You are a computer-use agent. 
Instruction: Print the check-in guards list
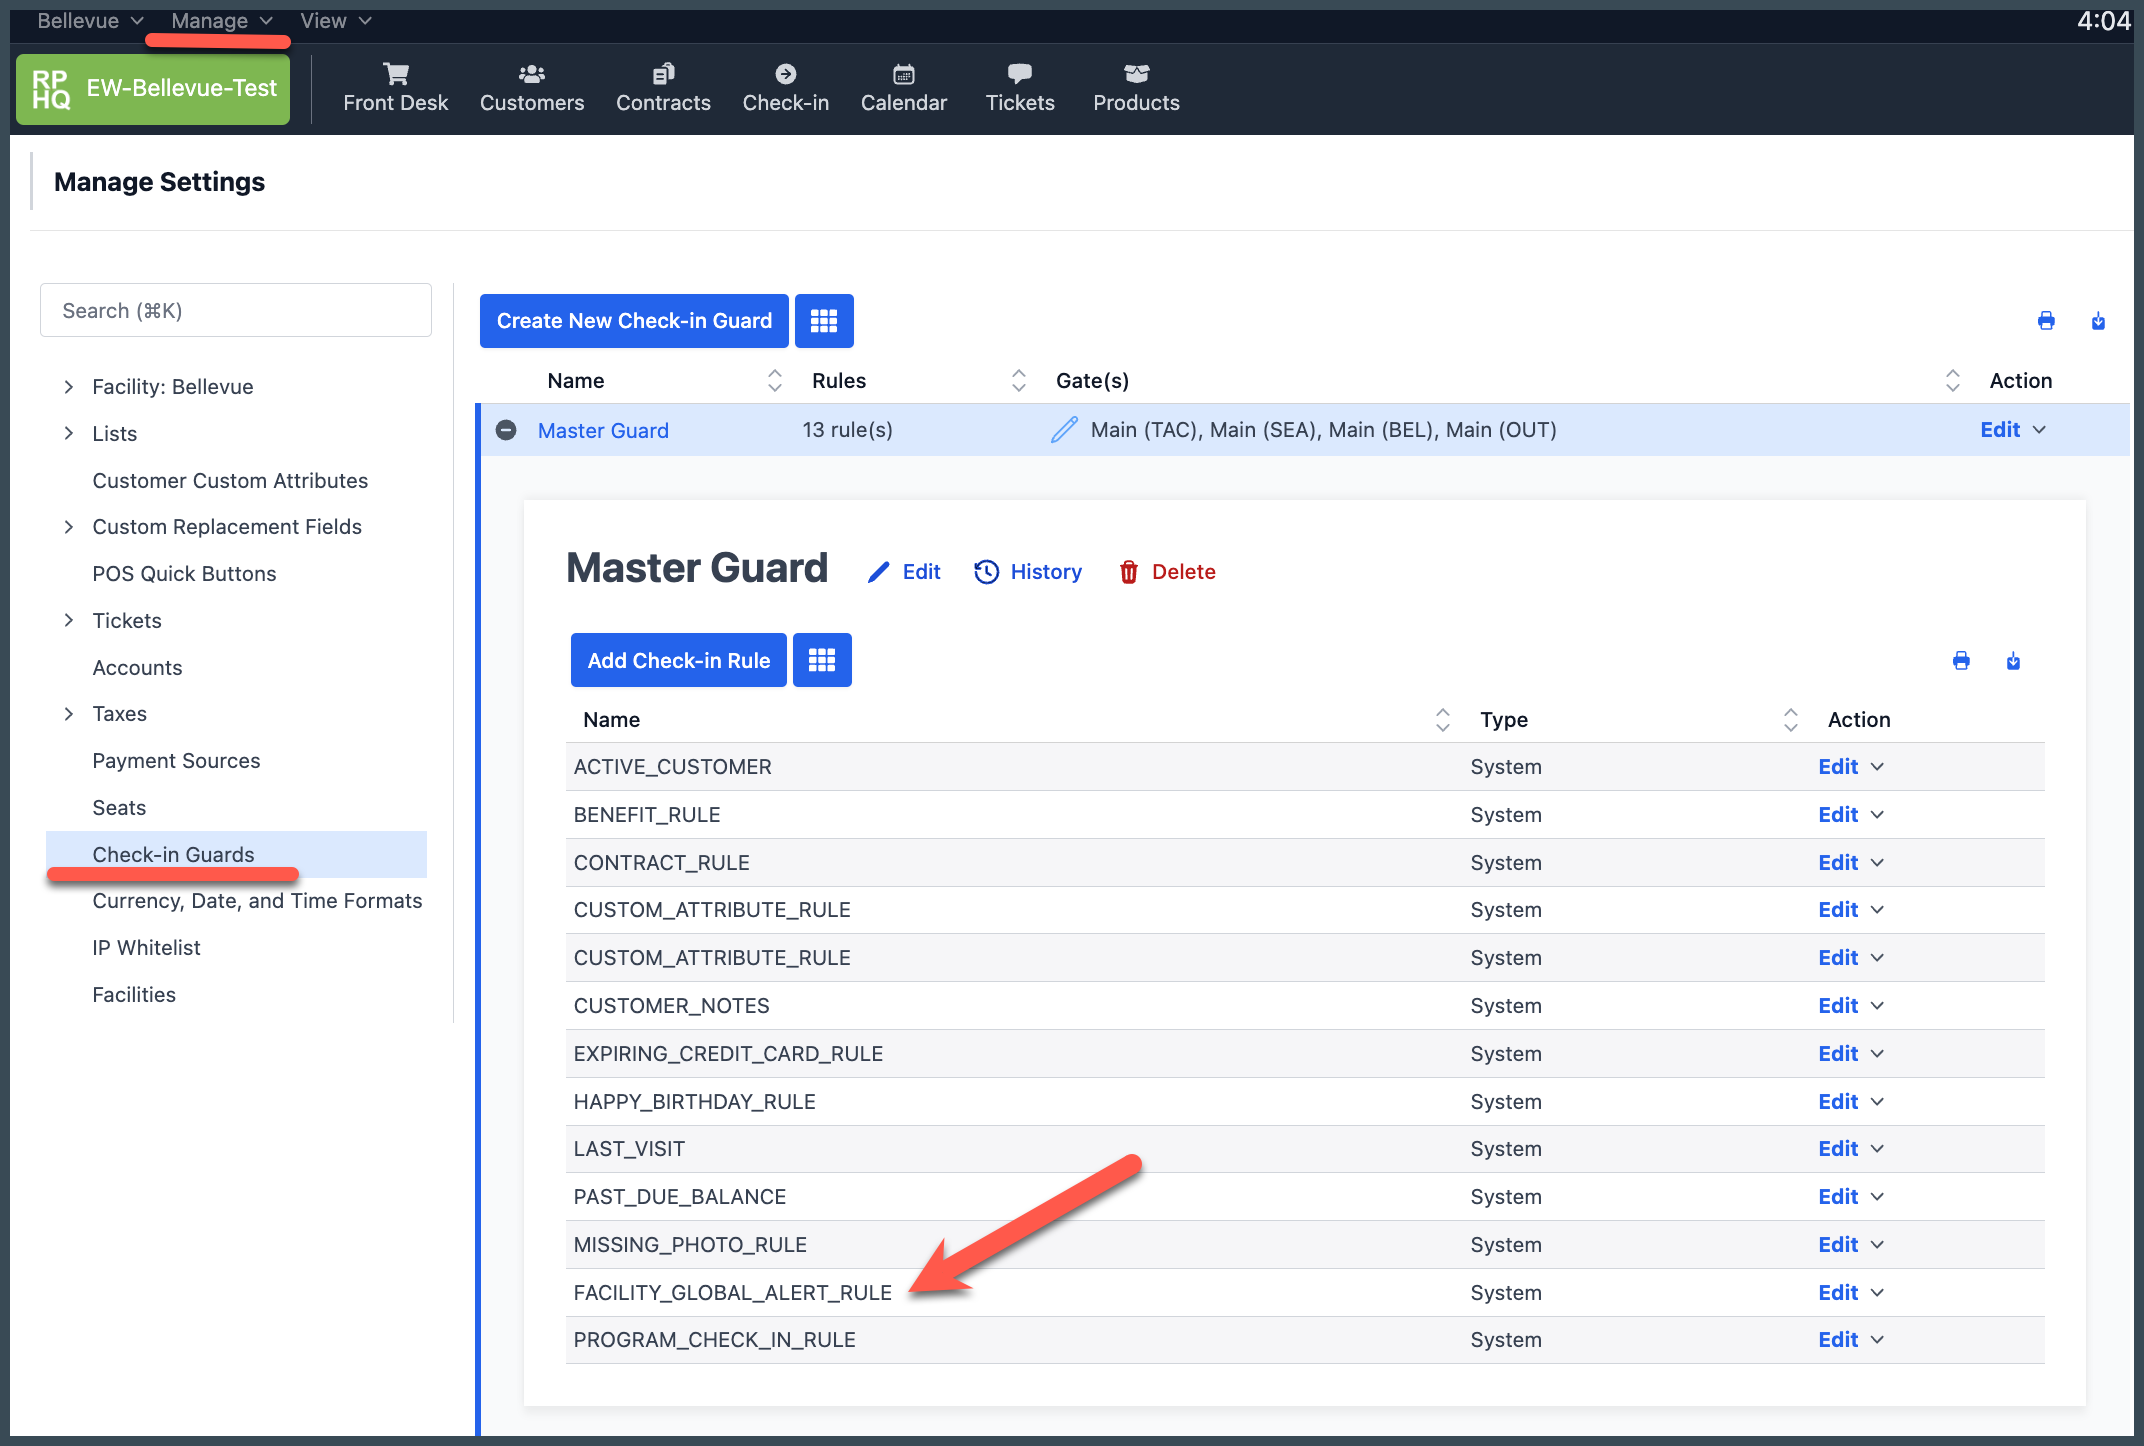(2046, 321)
